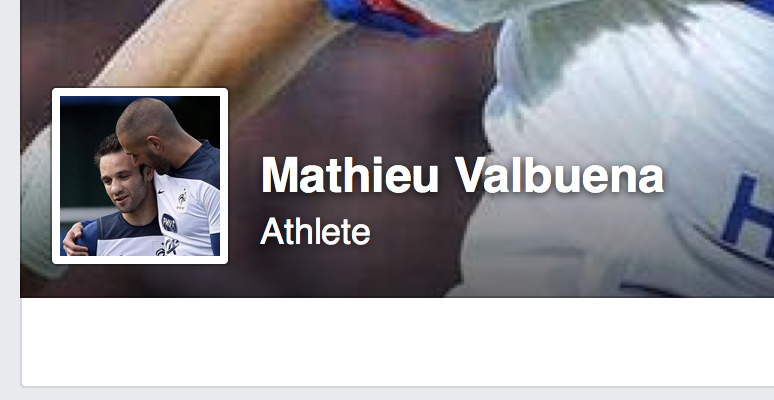Click the bottom border of the white card
The height and width of the screenshot is (400, 774).
click(x=397, y=386)
